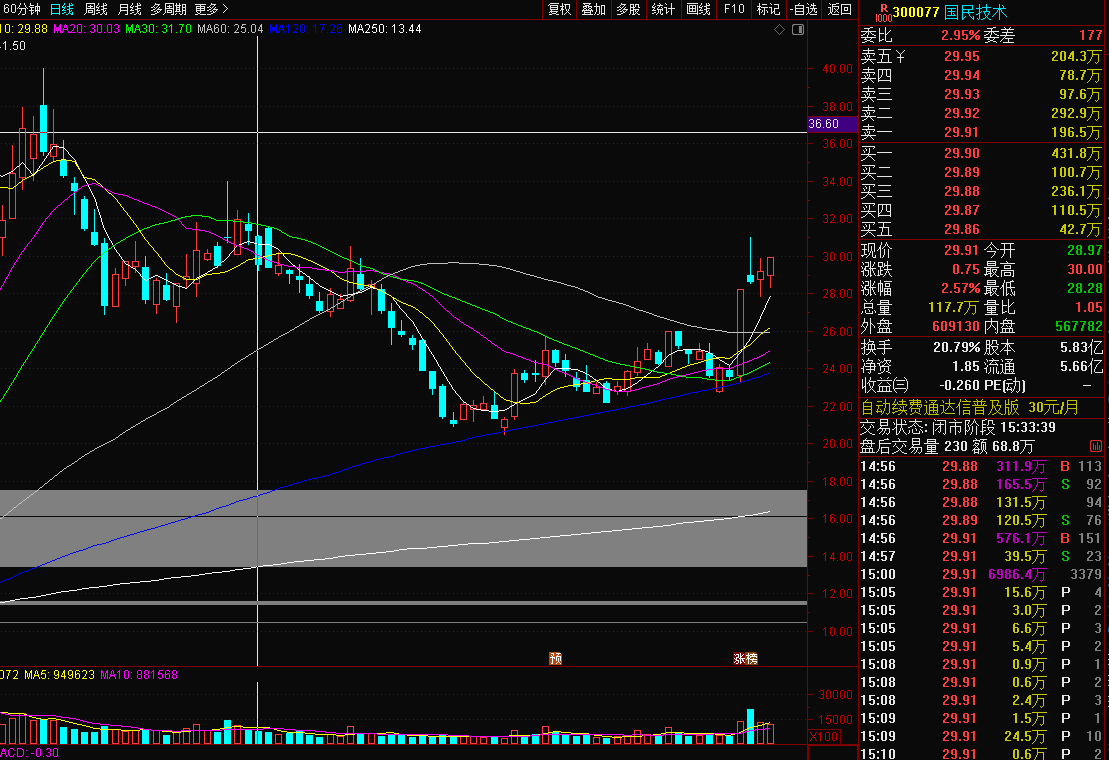Viewport: 1109px width, 760px height.
Task: Click the 现价 29.91 field
Action: (919, 250)
